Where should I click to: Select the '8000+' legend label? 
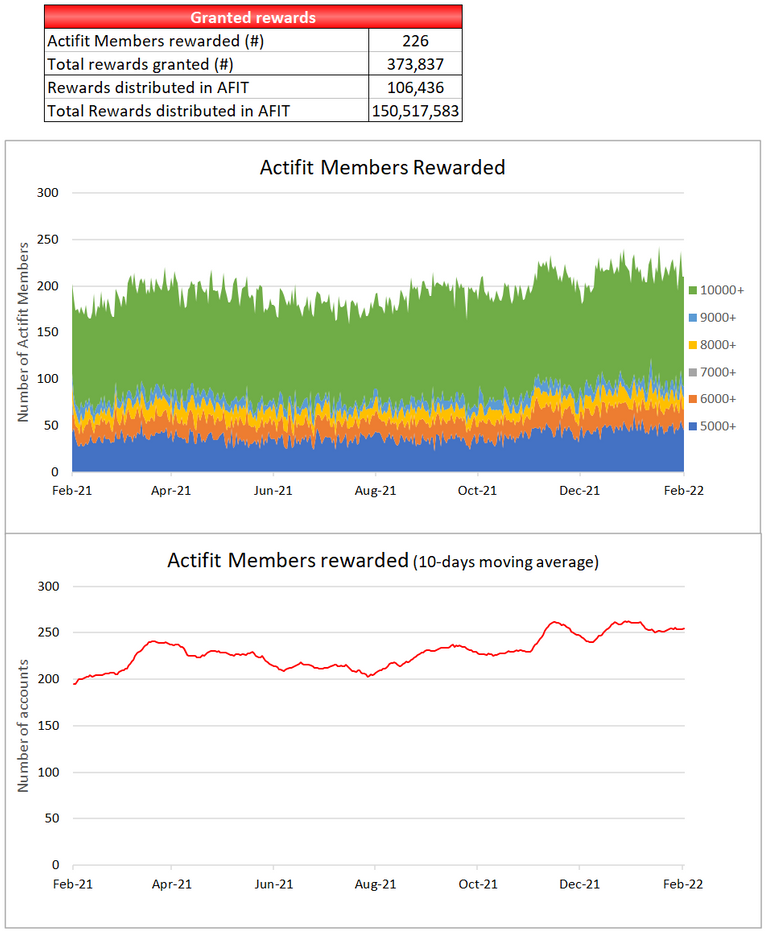718,345
